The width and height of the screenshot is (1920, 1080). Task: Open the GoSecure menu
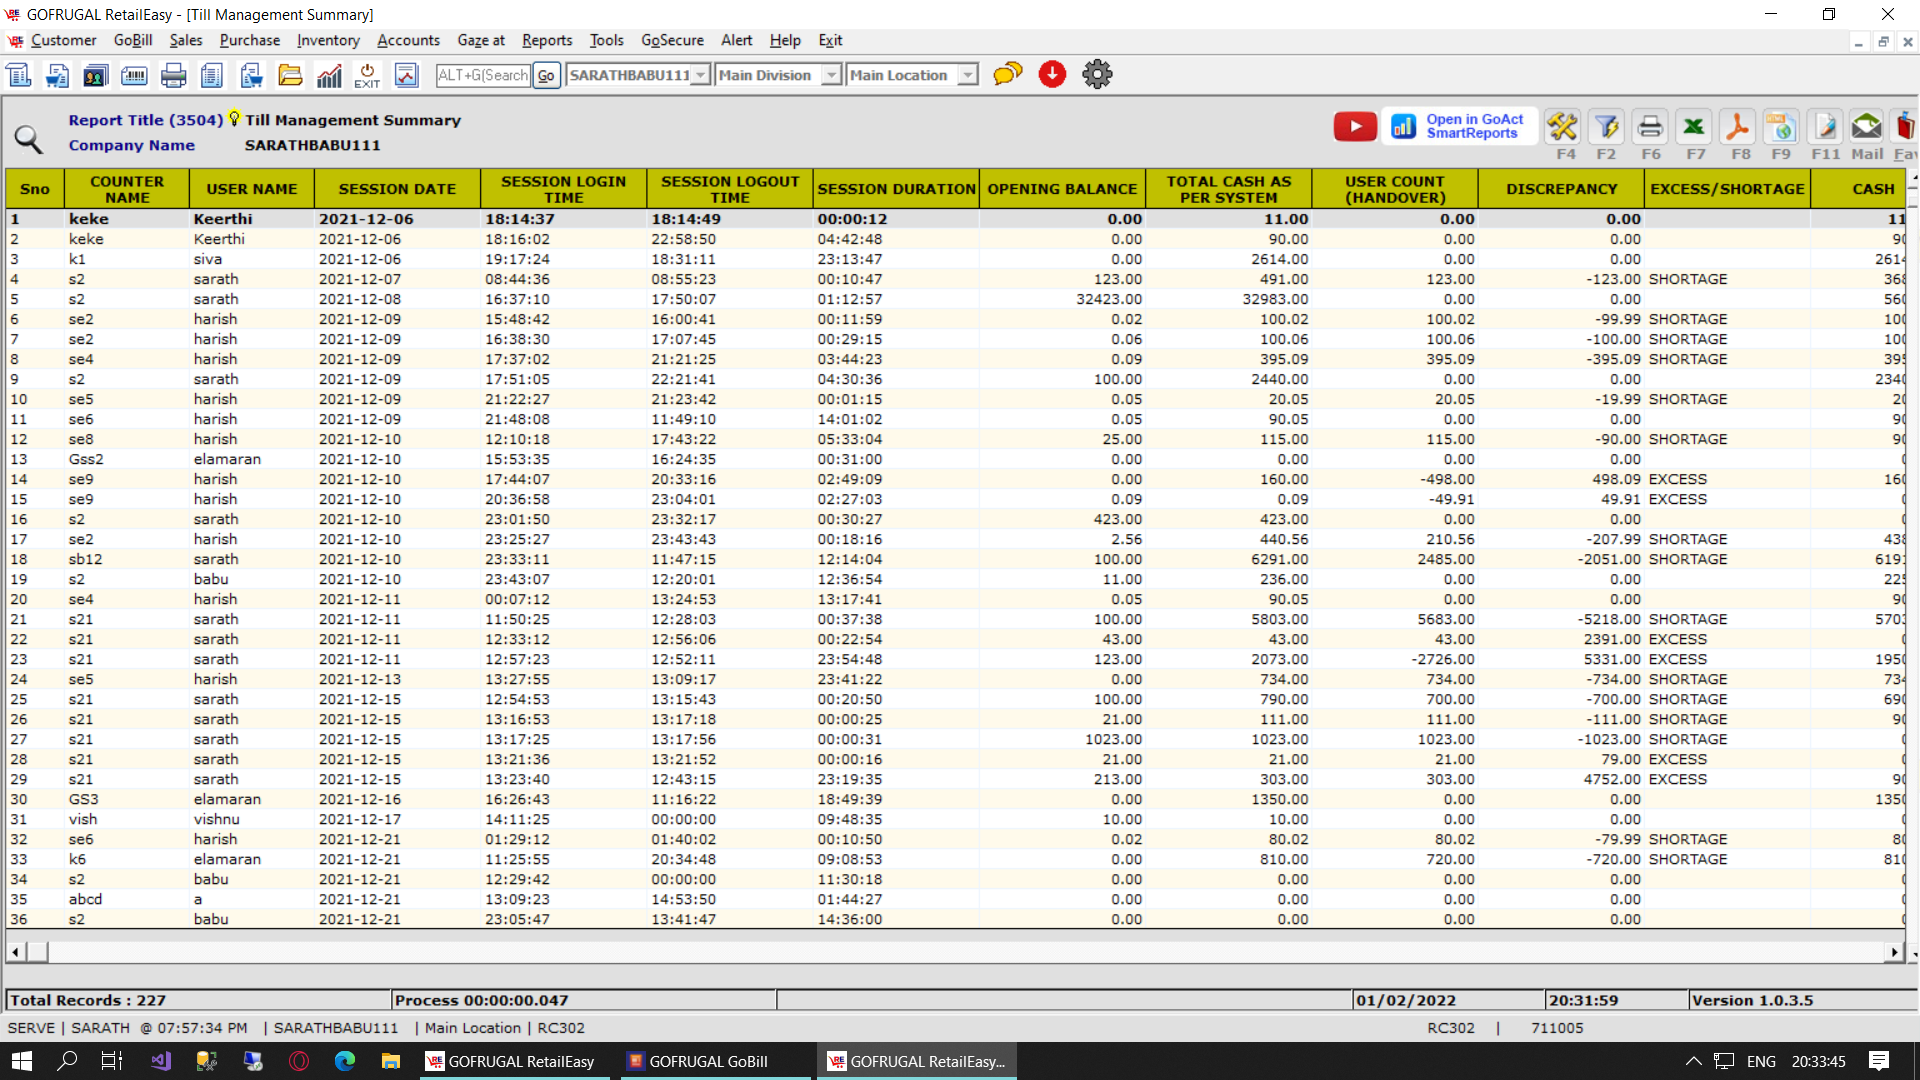tap(672, 40)
